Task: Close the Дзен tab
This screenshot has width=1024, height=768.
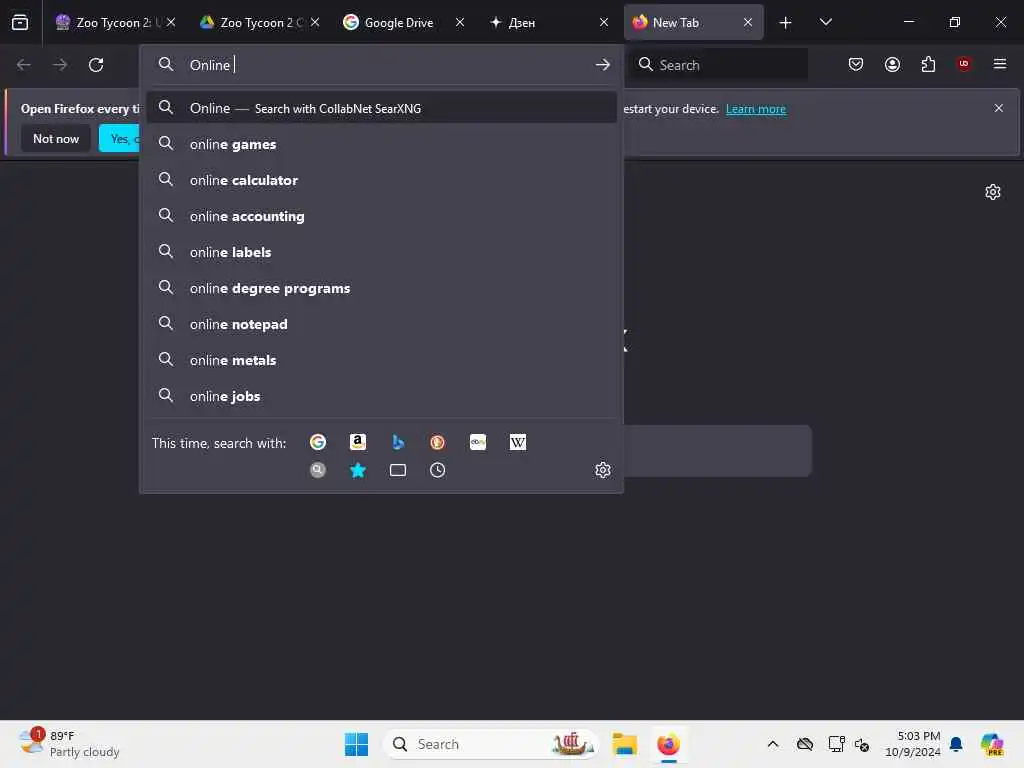Action: click(x=604, y=22)
